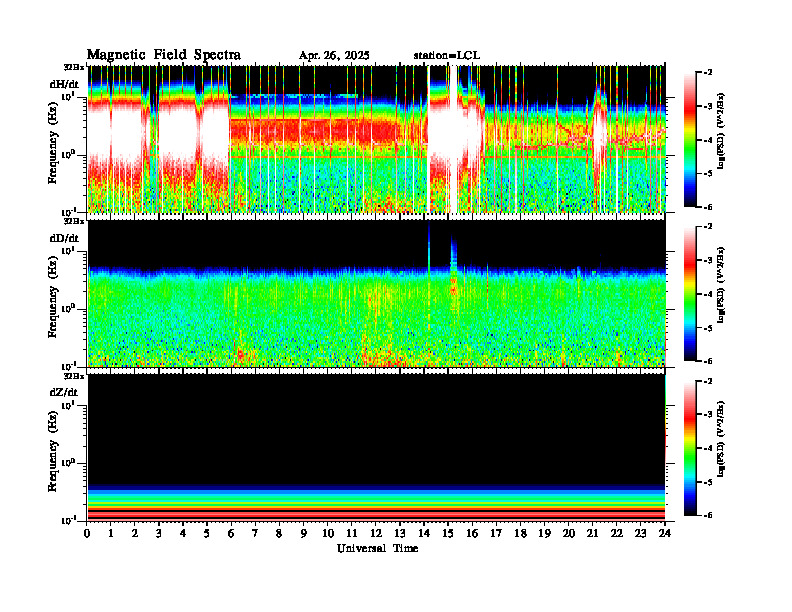This screenshot has height=612, width=792.
Task: Select the date "Apr. 26, 2025"
Action: click(x=334, y=56)
